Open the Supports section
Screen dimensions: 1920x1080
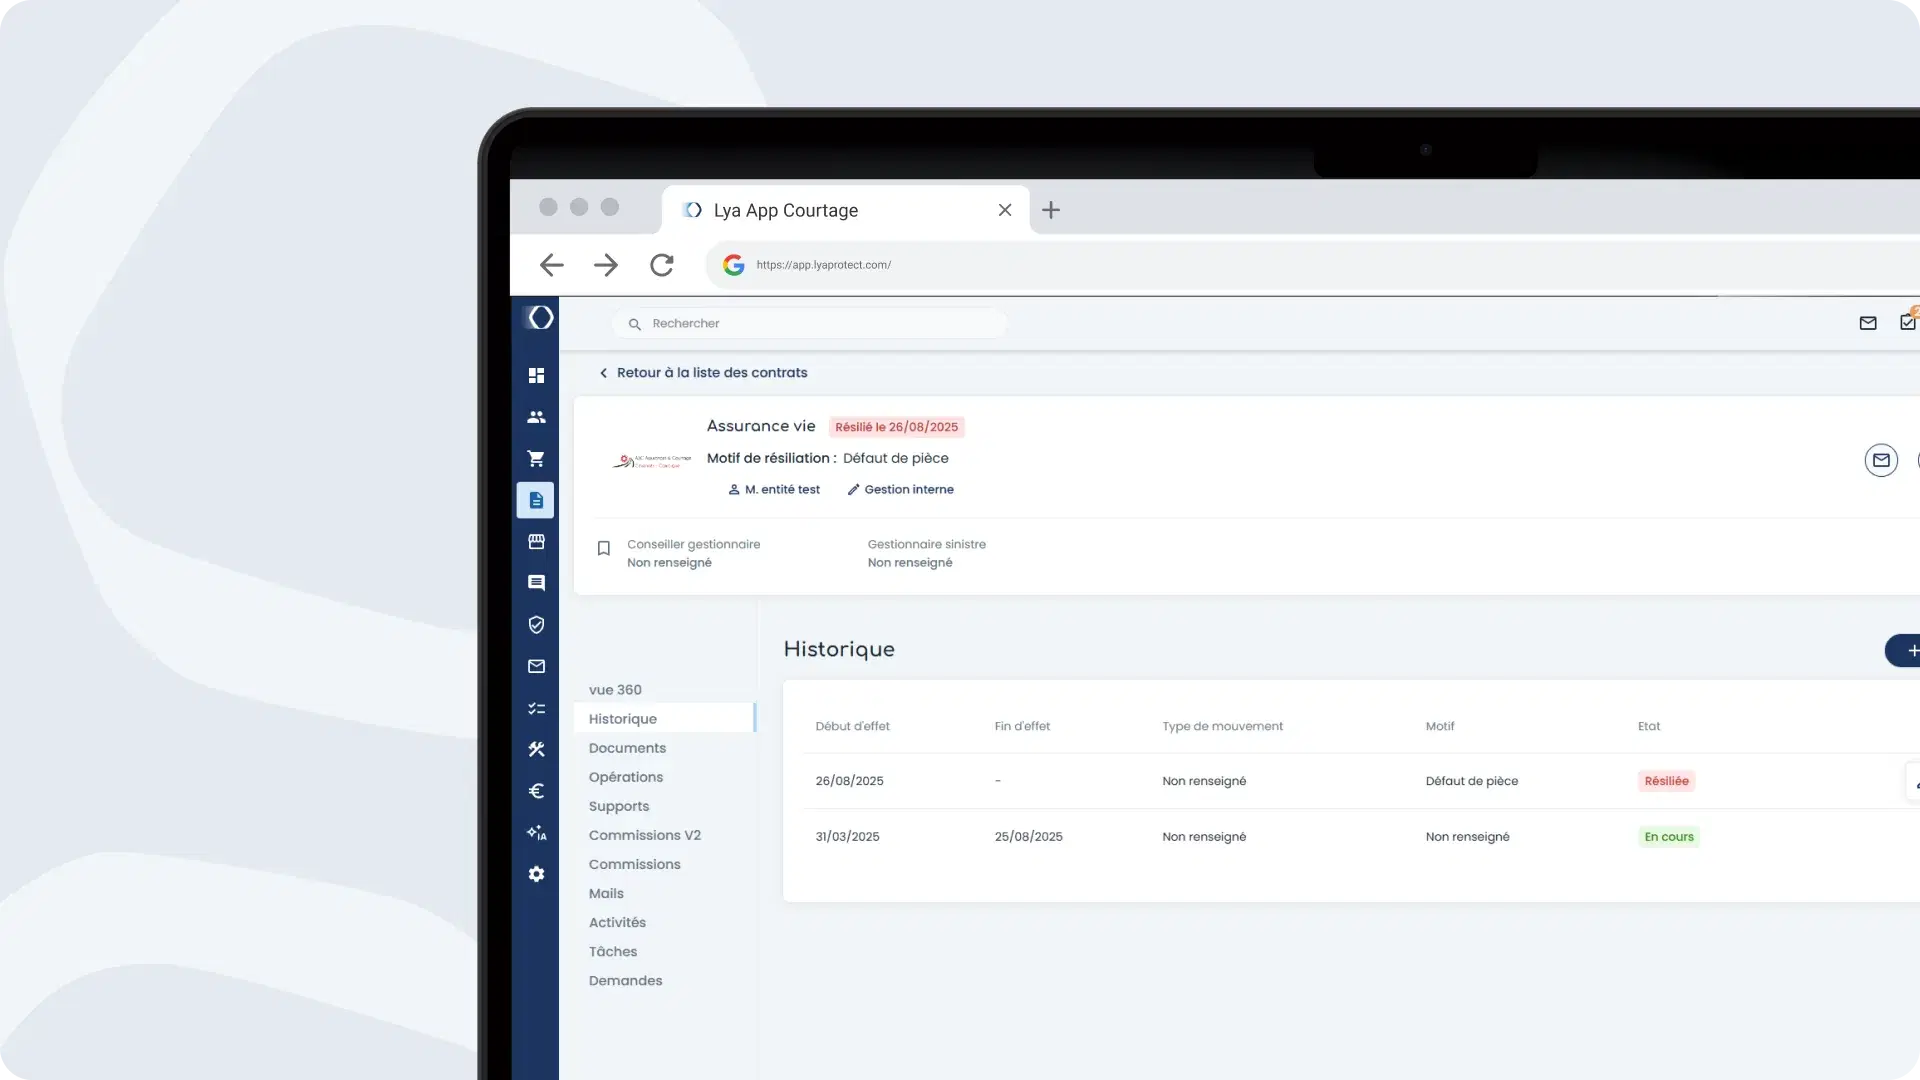point(619,806)
